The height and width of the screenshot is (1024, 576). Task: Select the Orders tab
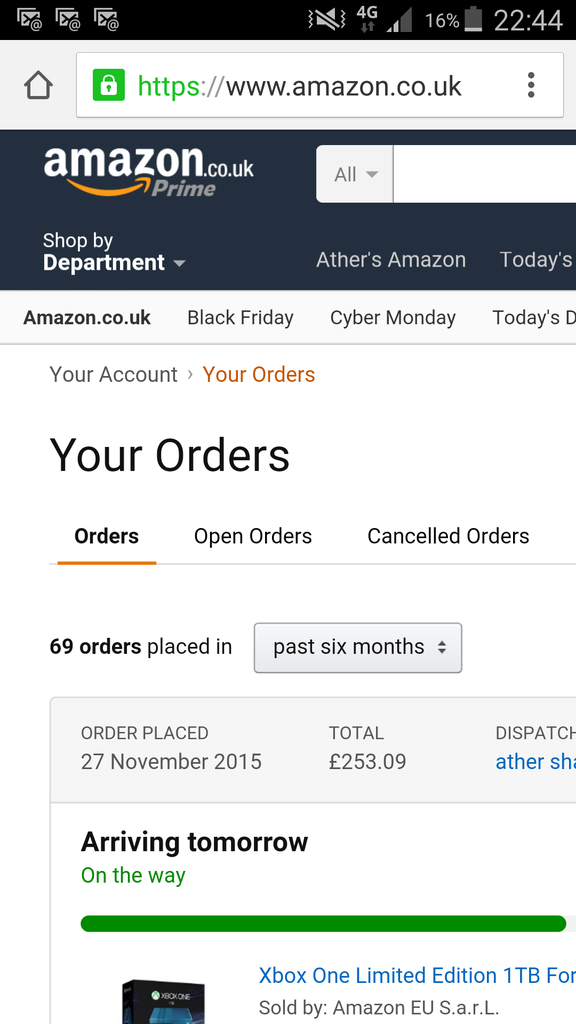point(106,536)
